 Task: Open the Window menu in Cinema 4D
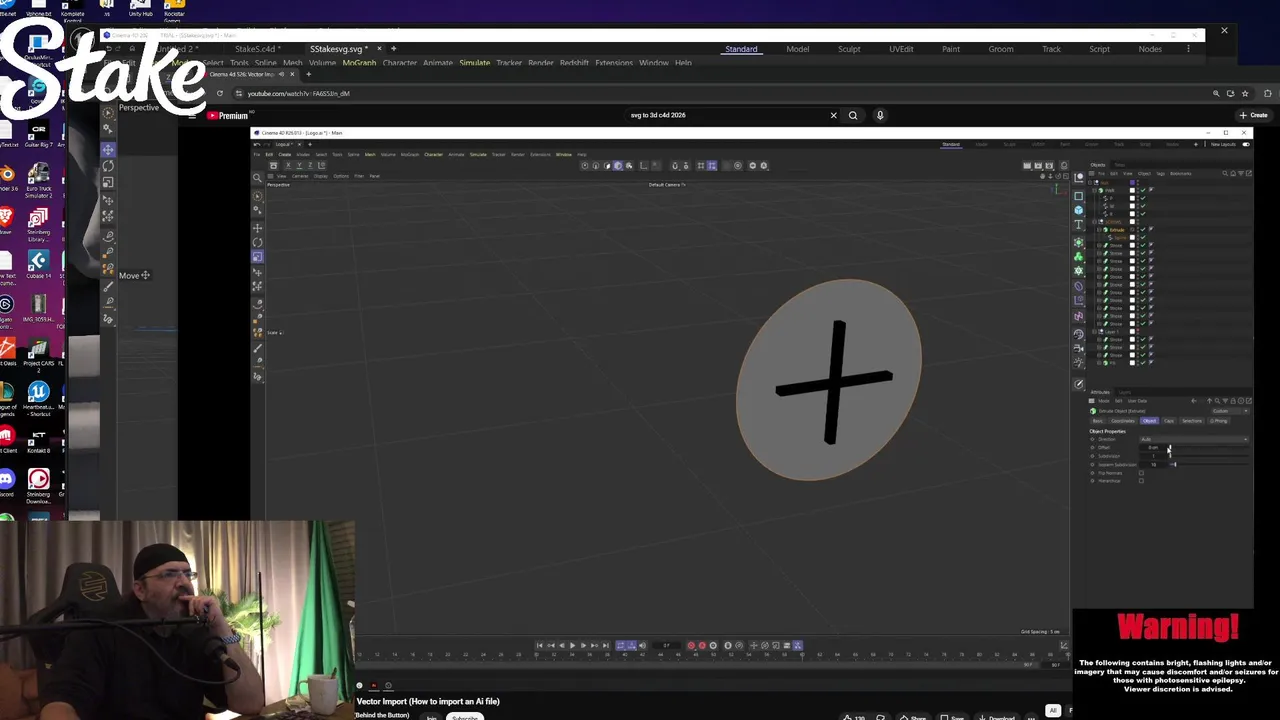coord(654,63)
